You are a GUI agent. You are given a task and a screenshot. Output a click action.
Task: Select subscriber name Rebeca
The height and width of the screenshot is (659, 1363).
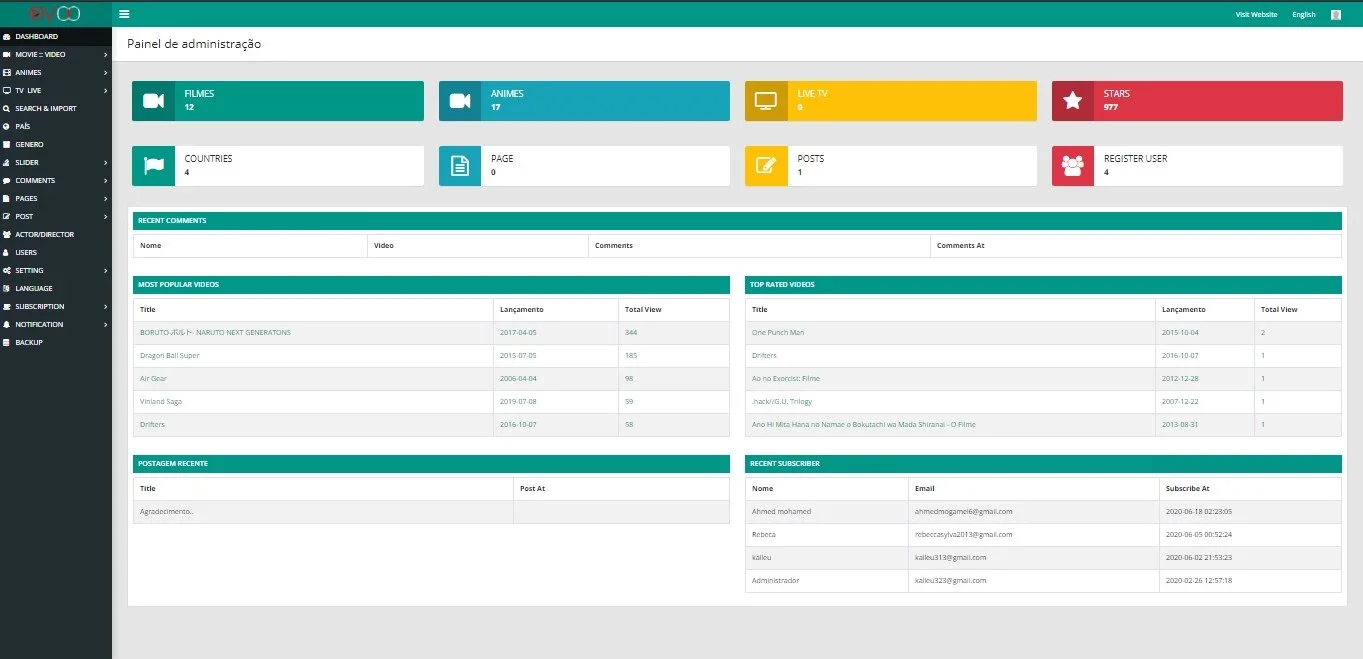[x=764, y=535]
